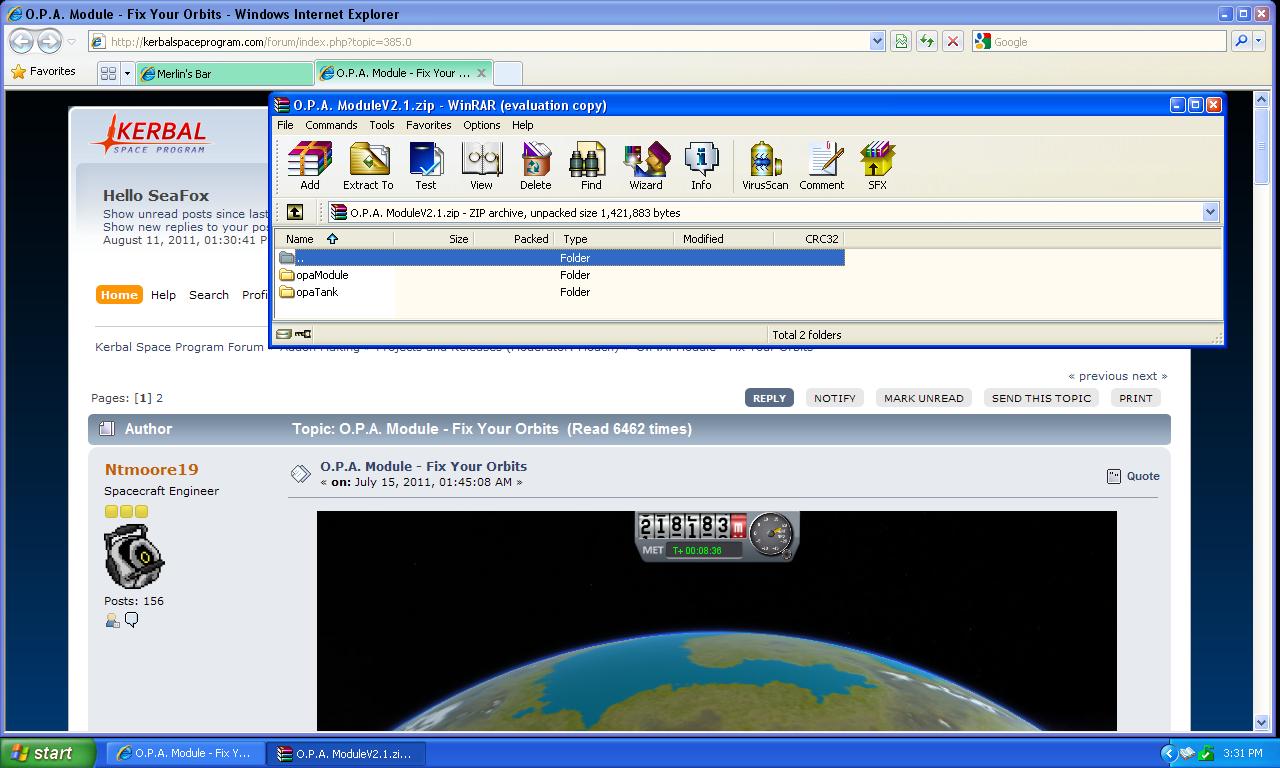This screenshot has height=768, width=1280.
Task: Select the parent '..' folder row
Action: (x=560, y=258)
